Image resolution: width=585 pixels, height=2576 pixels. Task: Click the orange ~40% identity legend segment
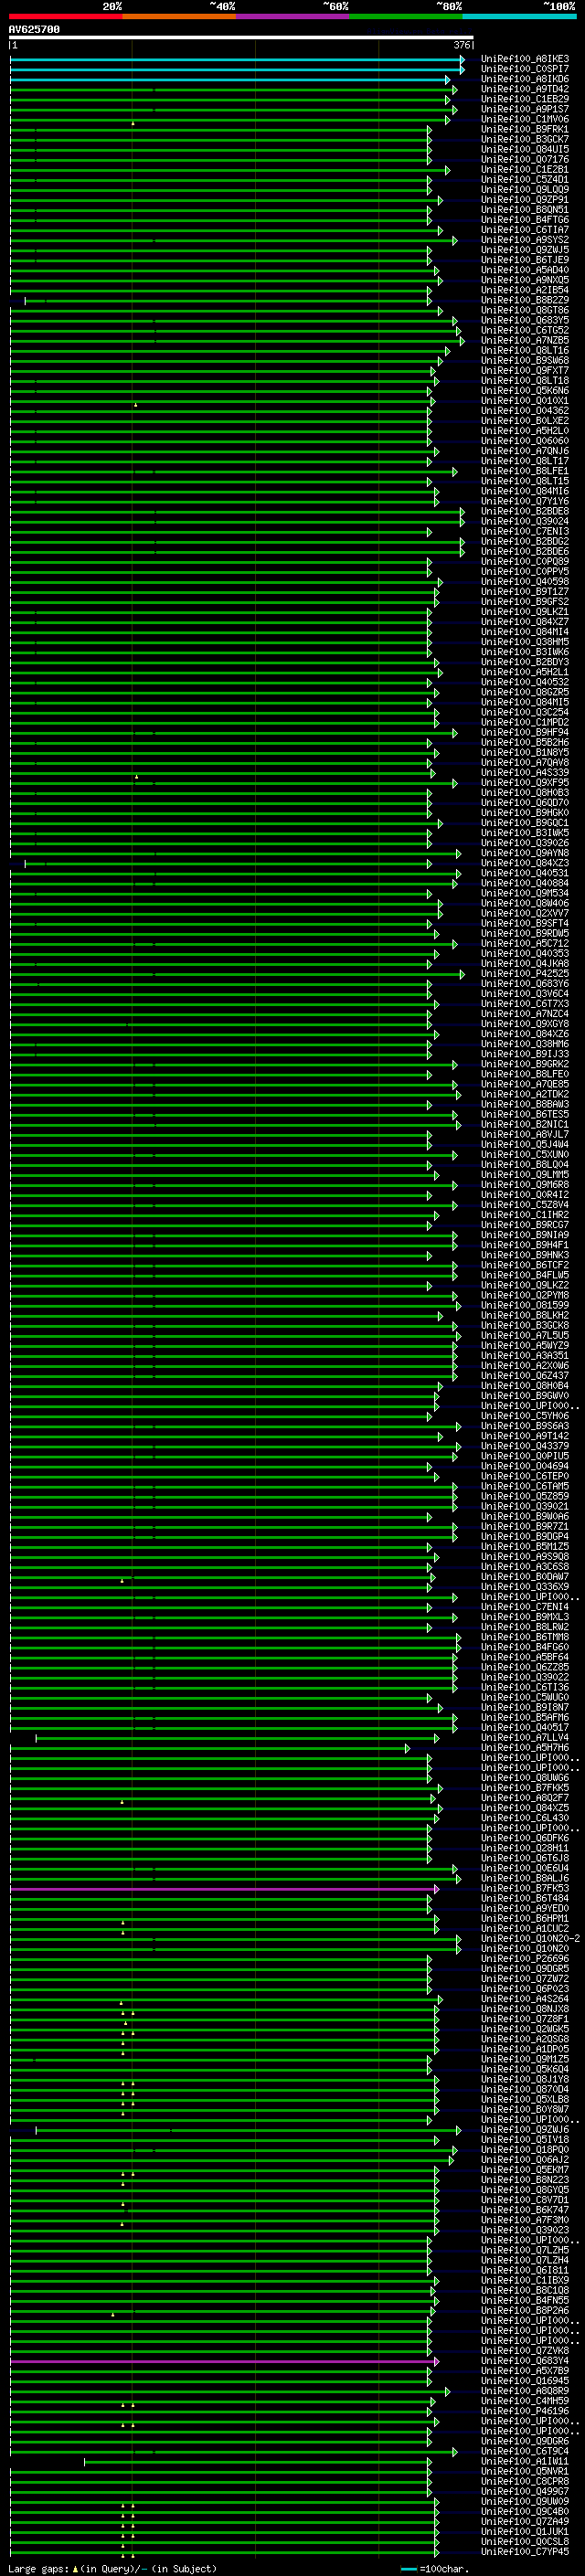pos(179,16)
